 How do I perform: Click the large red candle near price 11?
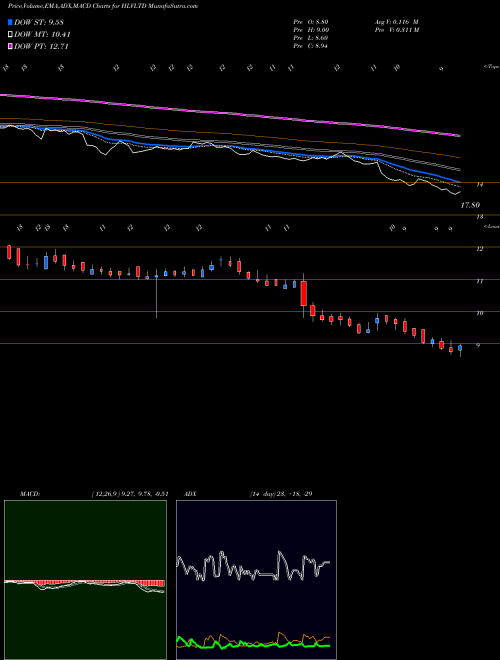tap(303, 294)
